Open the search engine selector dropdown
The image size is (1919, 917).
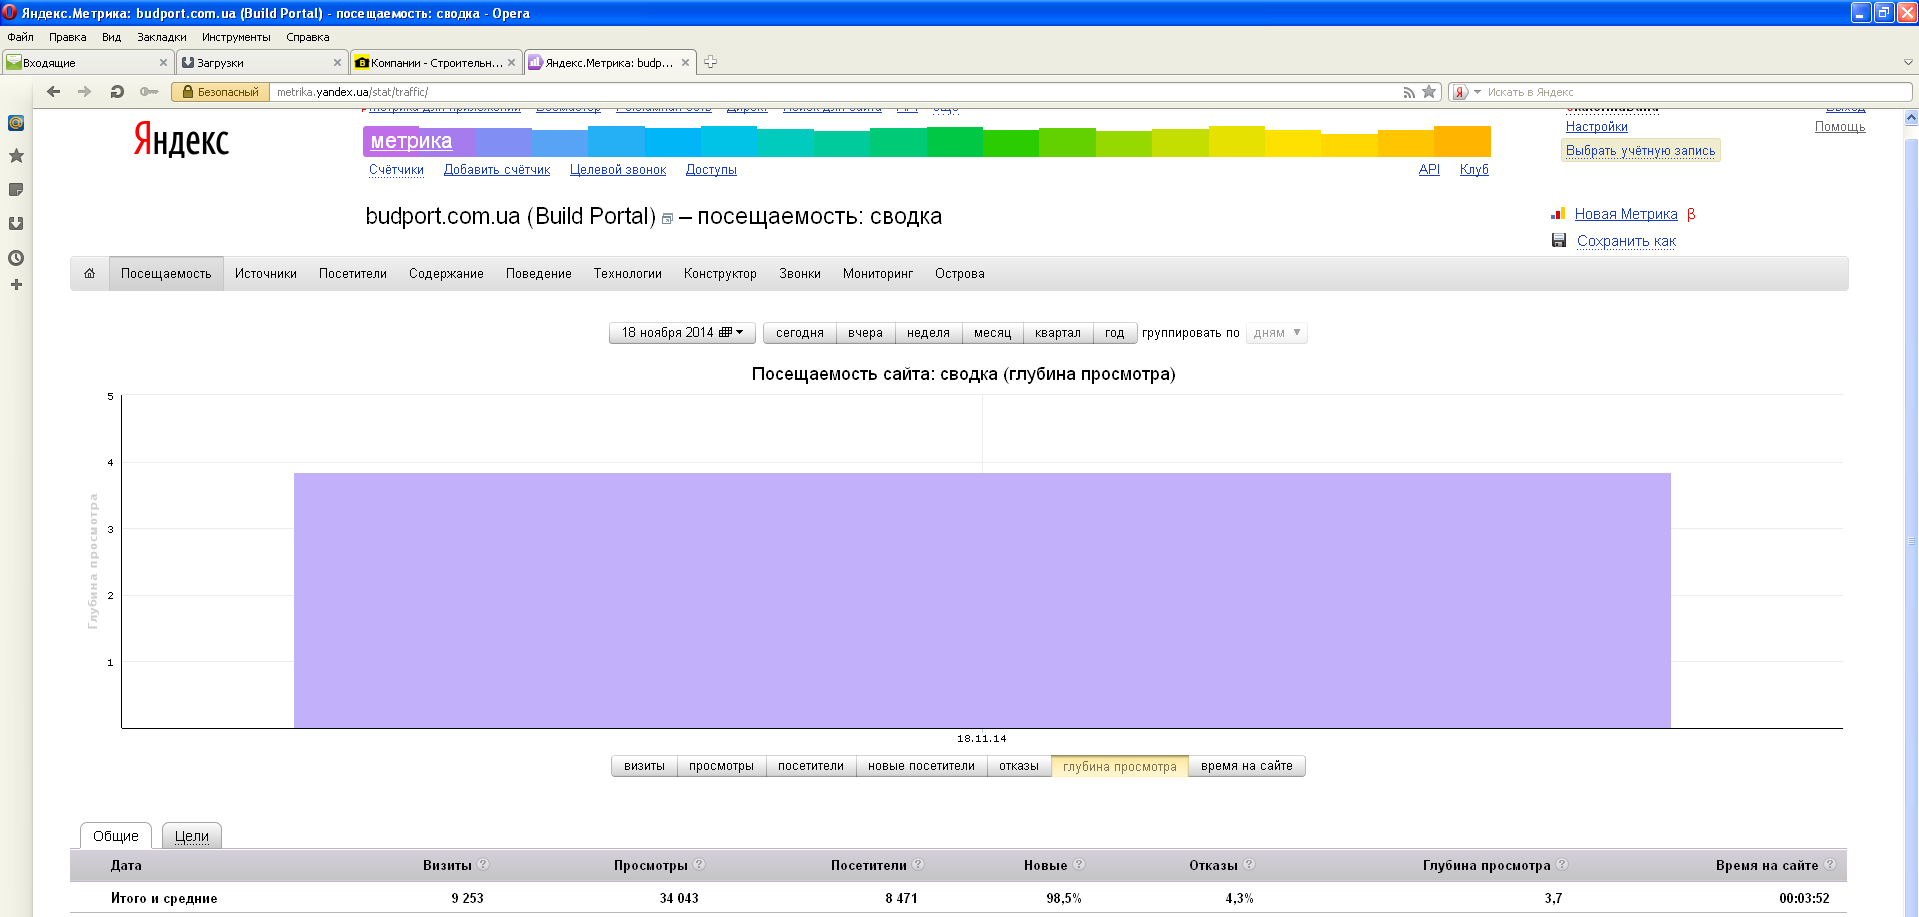click(x=1465, y=92)
